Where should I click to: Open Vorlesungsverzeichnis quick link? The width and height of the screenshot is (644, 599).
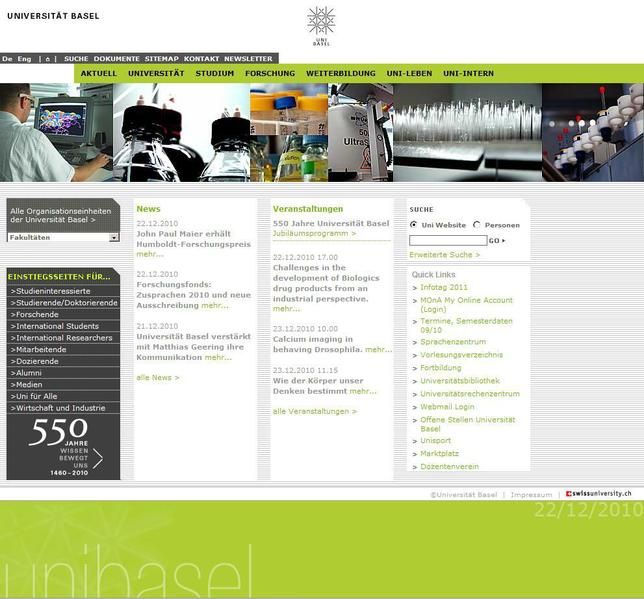click(461, 355)
